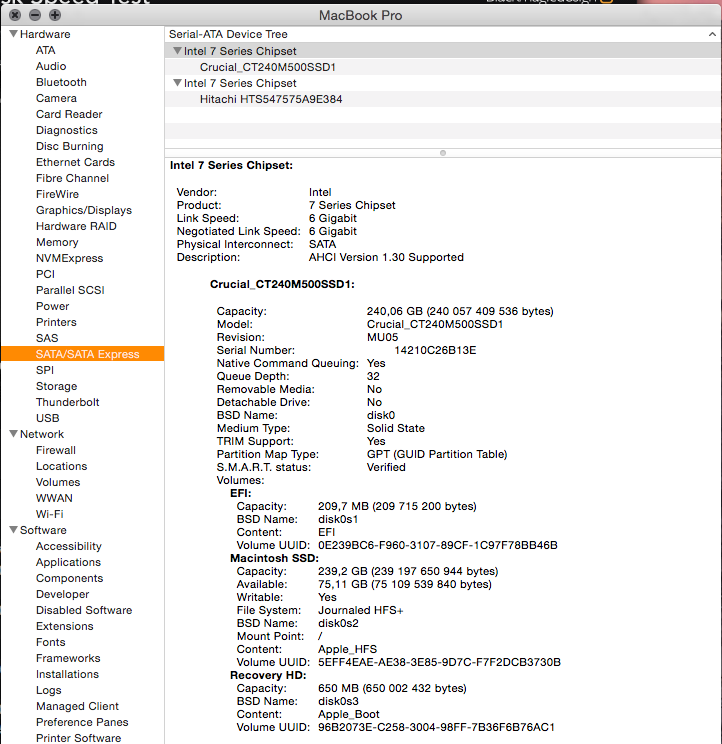Select Wi-Fi under Network
Image resolution: width=722 pixels, height=744 pixels.
[50, 514]
